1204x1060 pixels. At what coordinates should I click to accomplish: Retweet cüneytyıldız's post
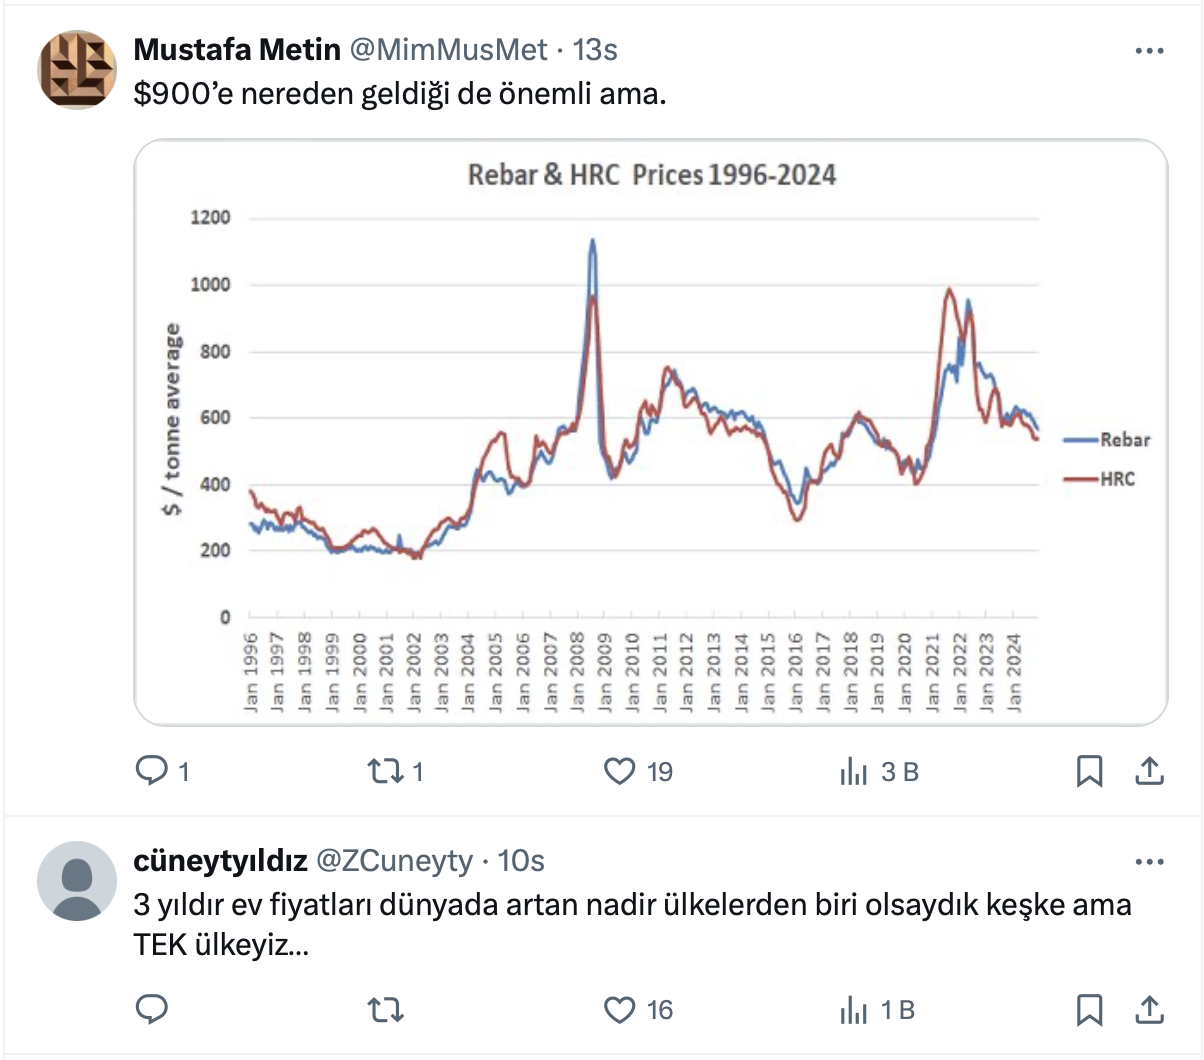tap(385, 1010)
